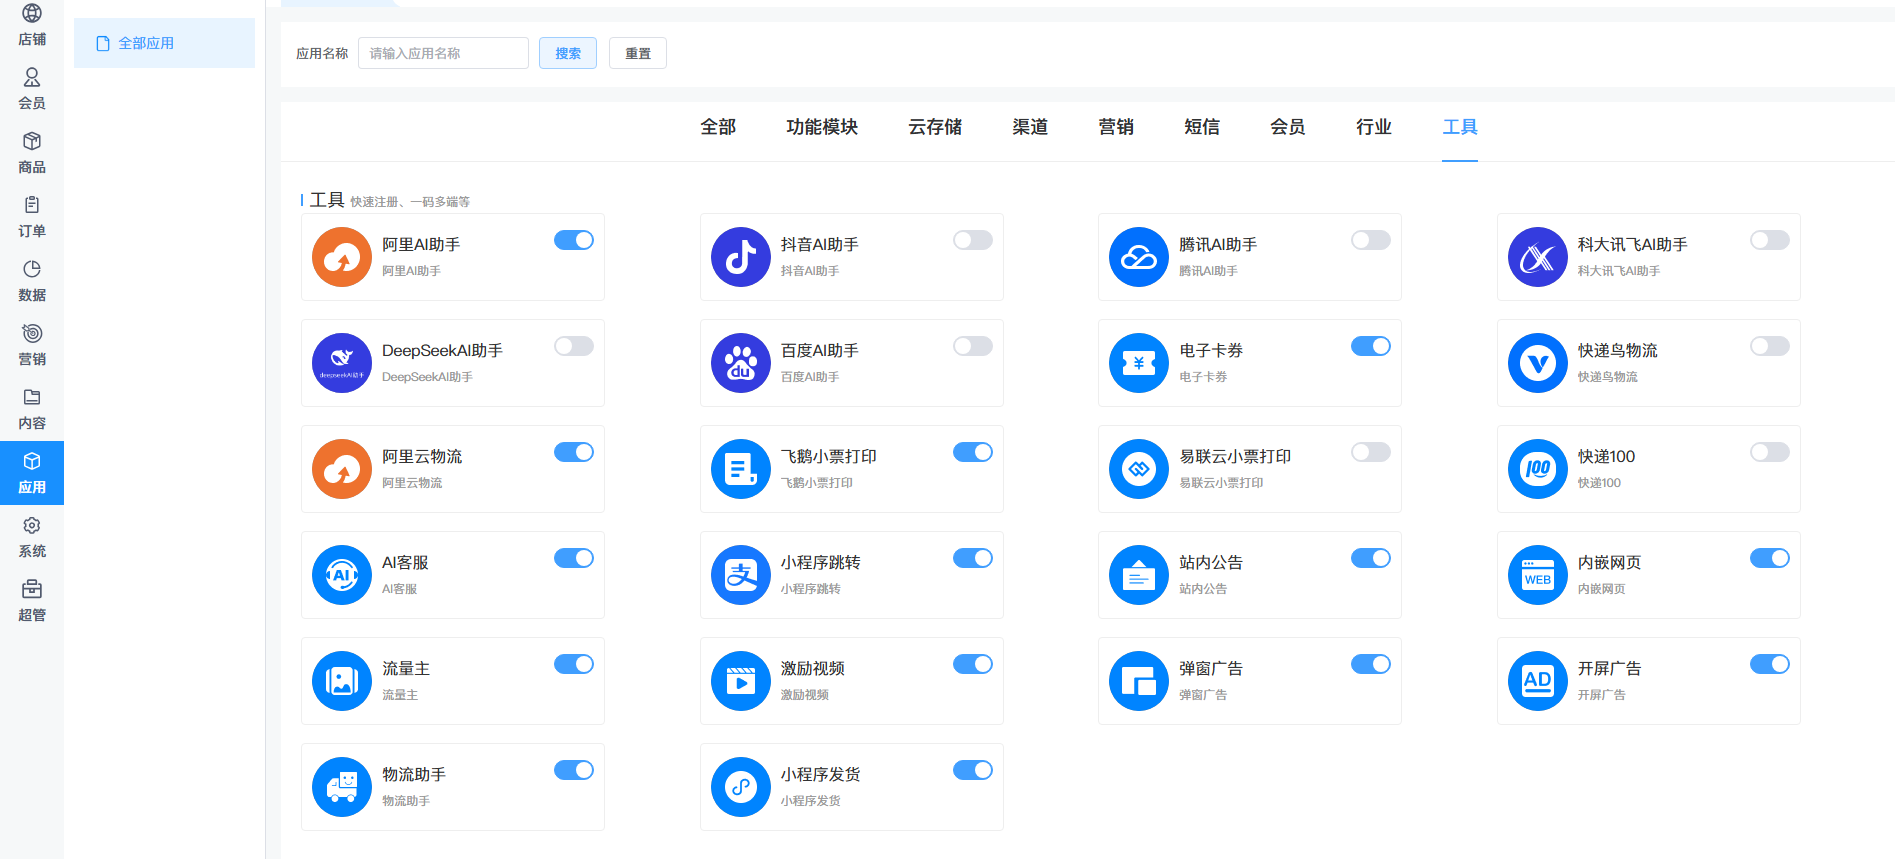Disable the 阿里AI助手 toggle
Screen dimensions: 1895x859
(x=574, y=240)
